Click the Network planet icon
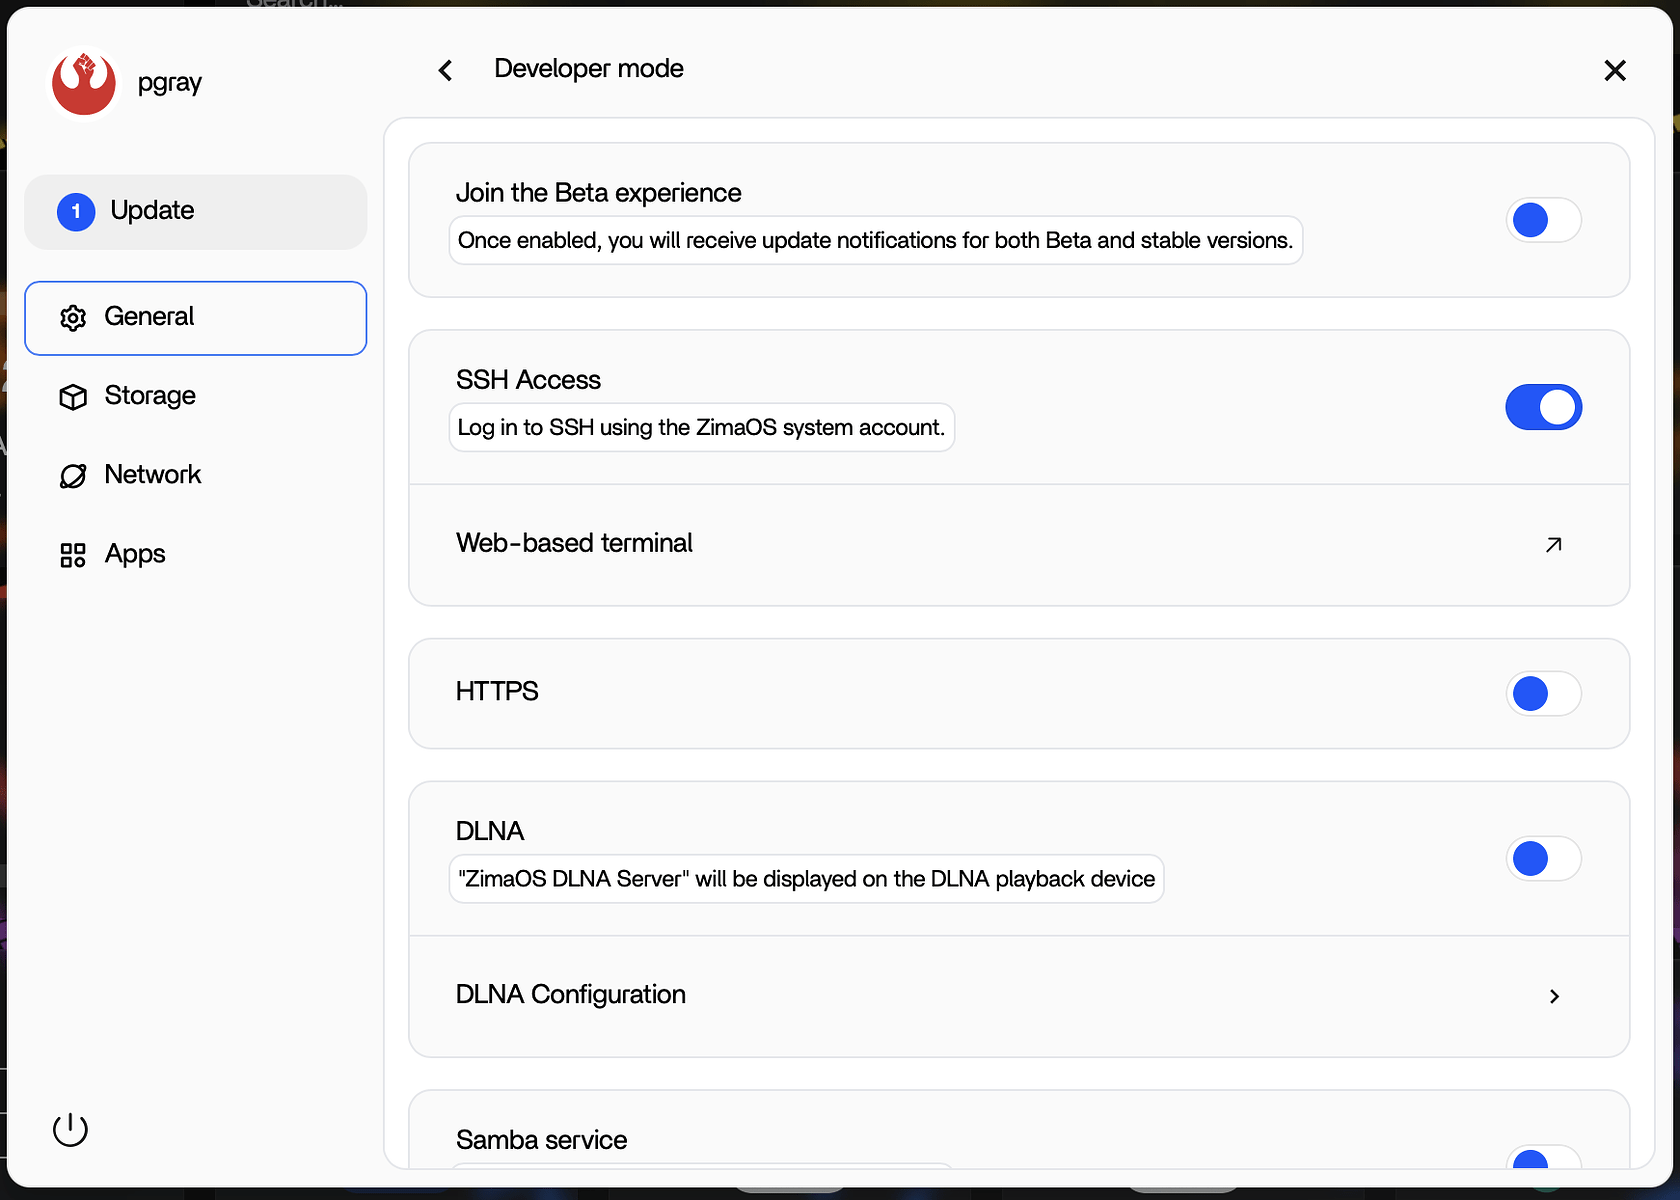Screen dimensions: 1680x1200 (x=73, y=476)
